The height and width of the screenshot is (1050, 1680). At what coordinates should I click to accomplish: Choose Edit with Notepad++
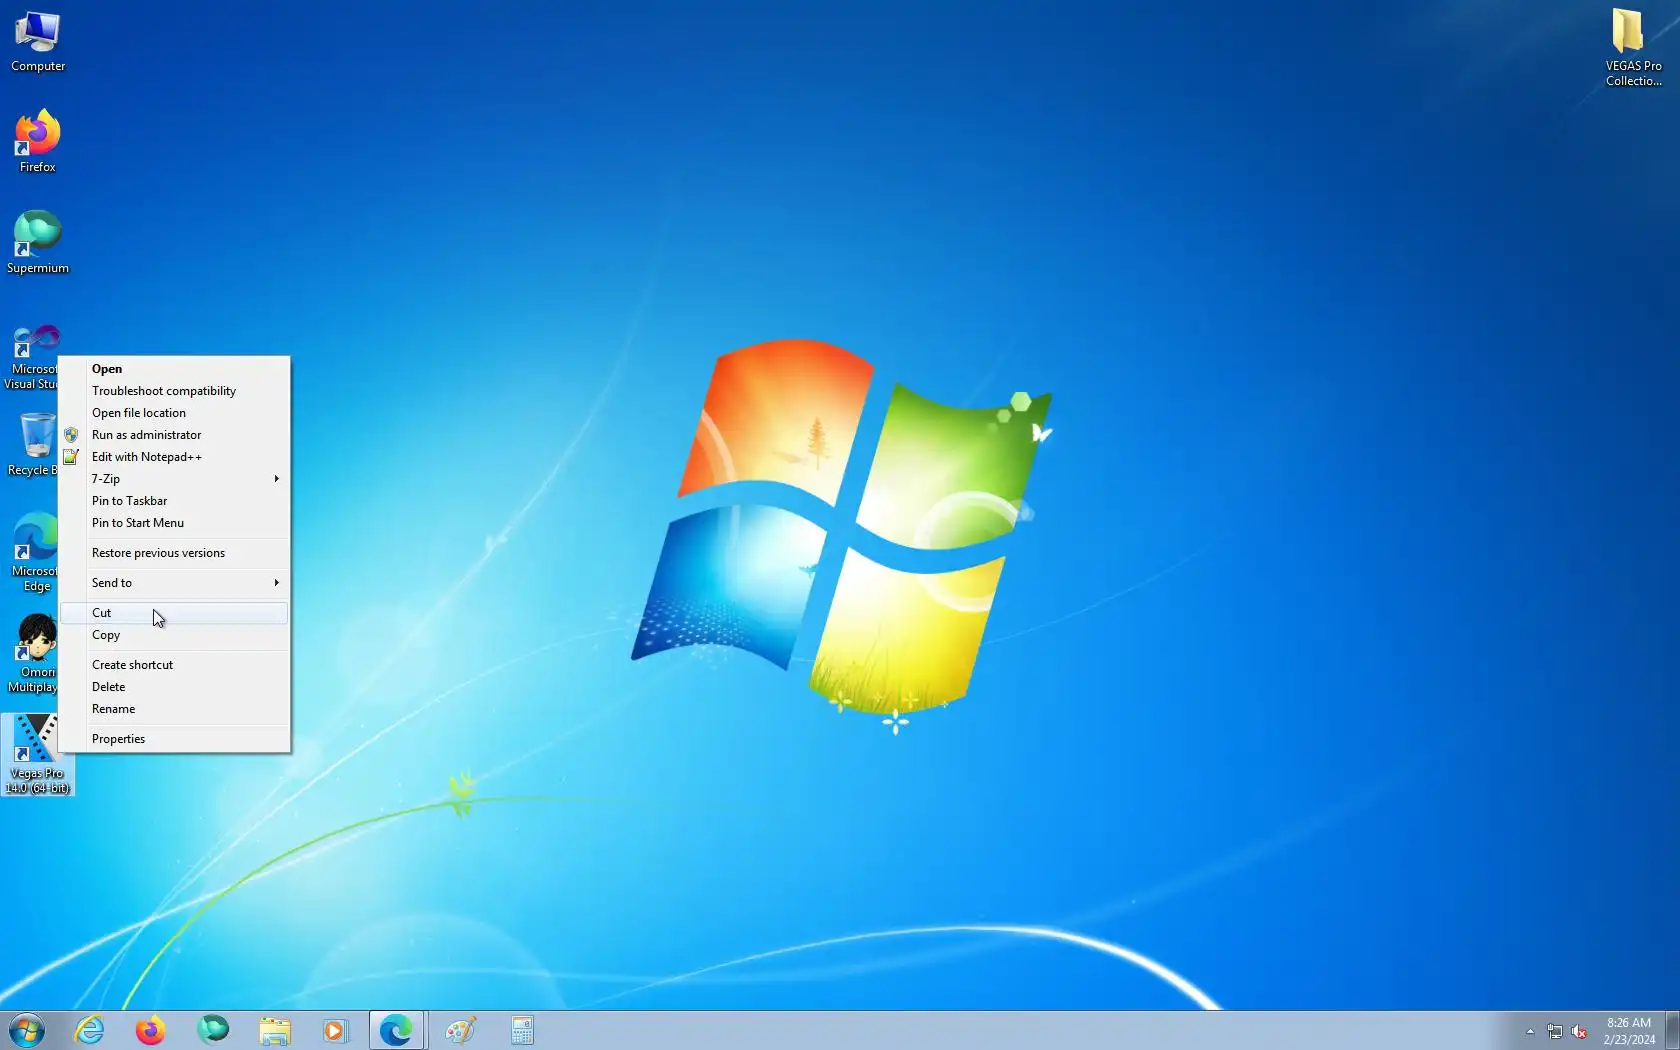[174, 457]
